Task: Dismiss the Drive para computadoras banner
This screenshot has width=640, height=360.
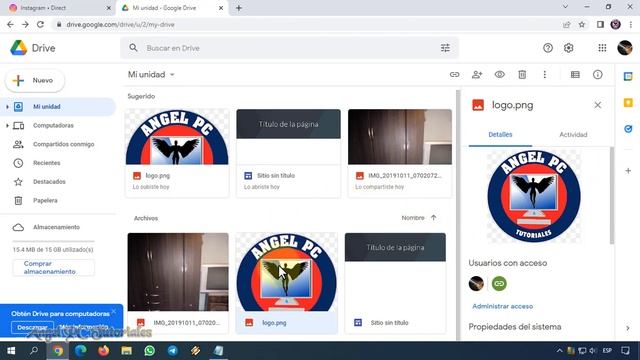Action: click(x=113, y=311)
